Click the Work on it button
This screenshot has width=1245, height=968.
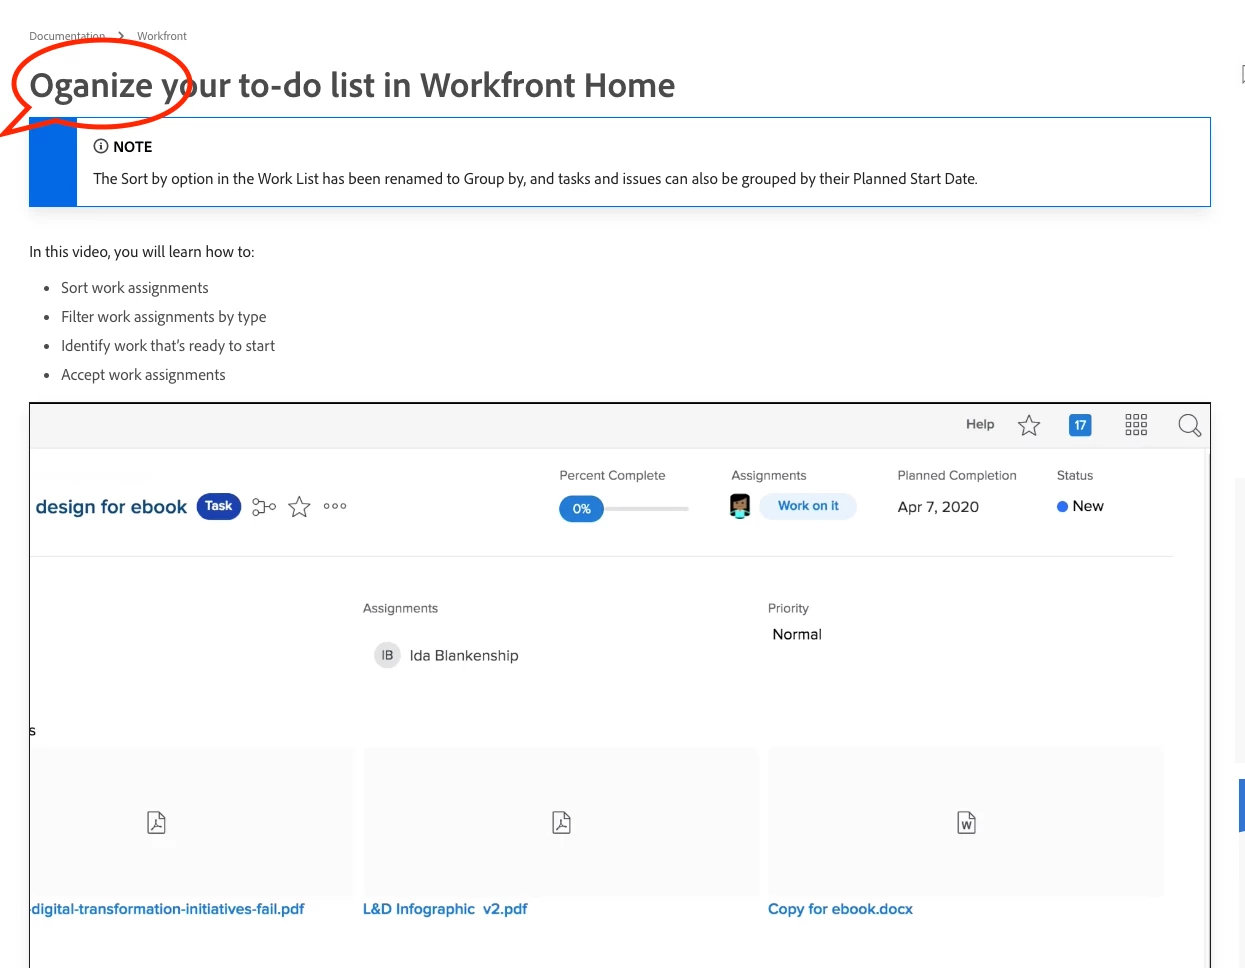(808, 506)
